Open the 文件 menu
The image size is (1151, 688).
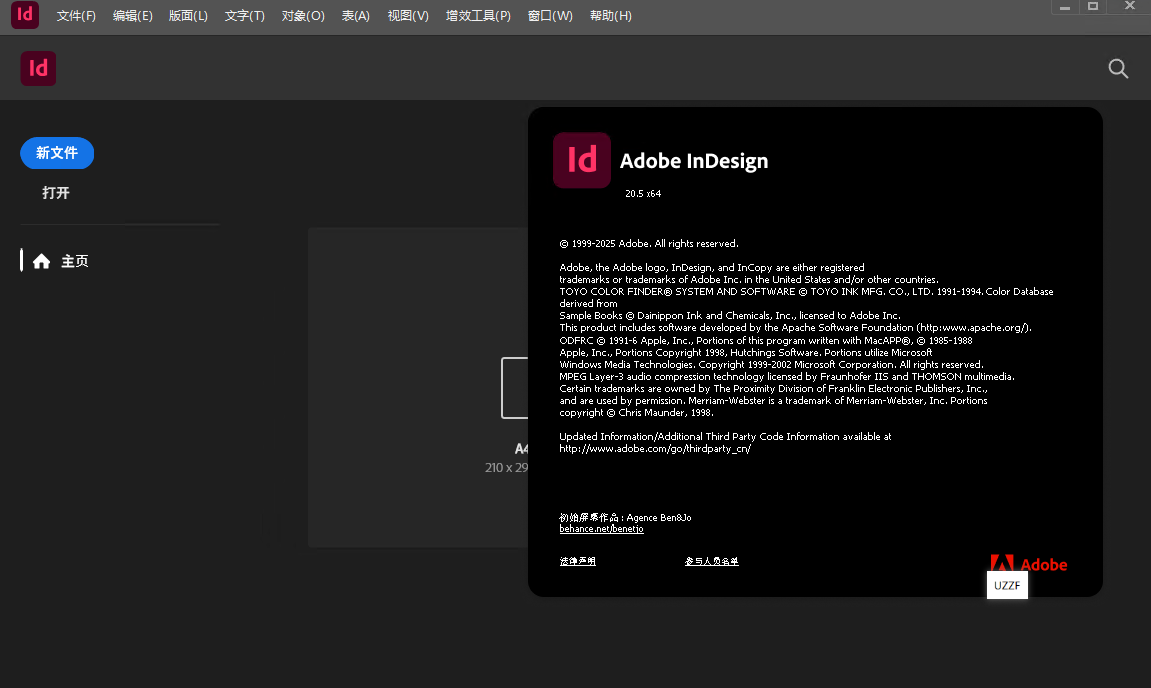tap(76, 15)
